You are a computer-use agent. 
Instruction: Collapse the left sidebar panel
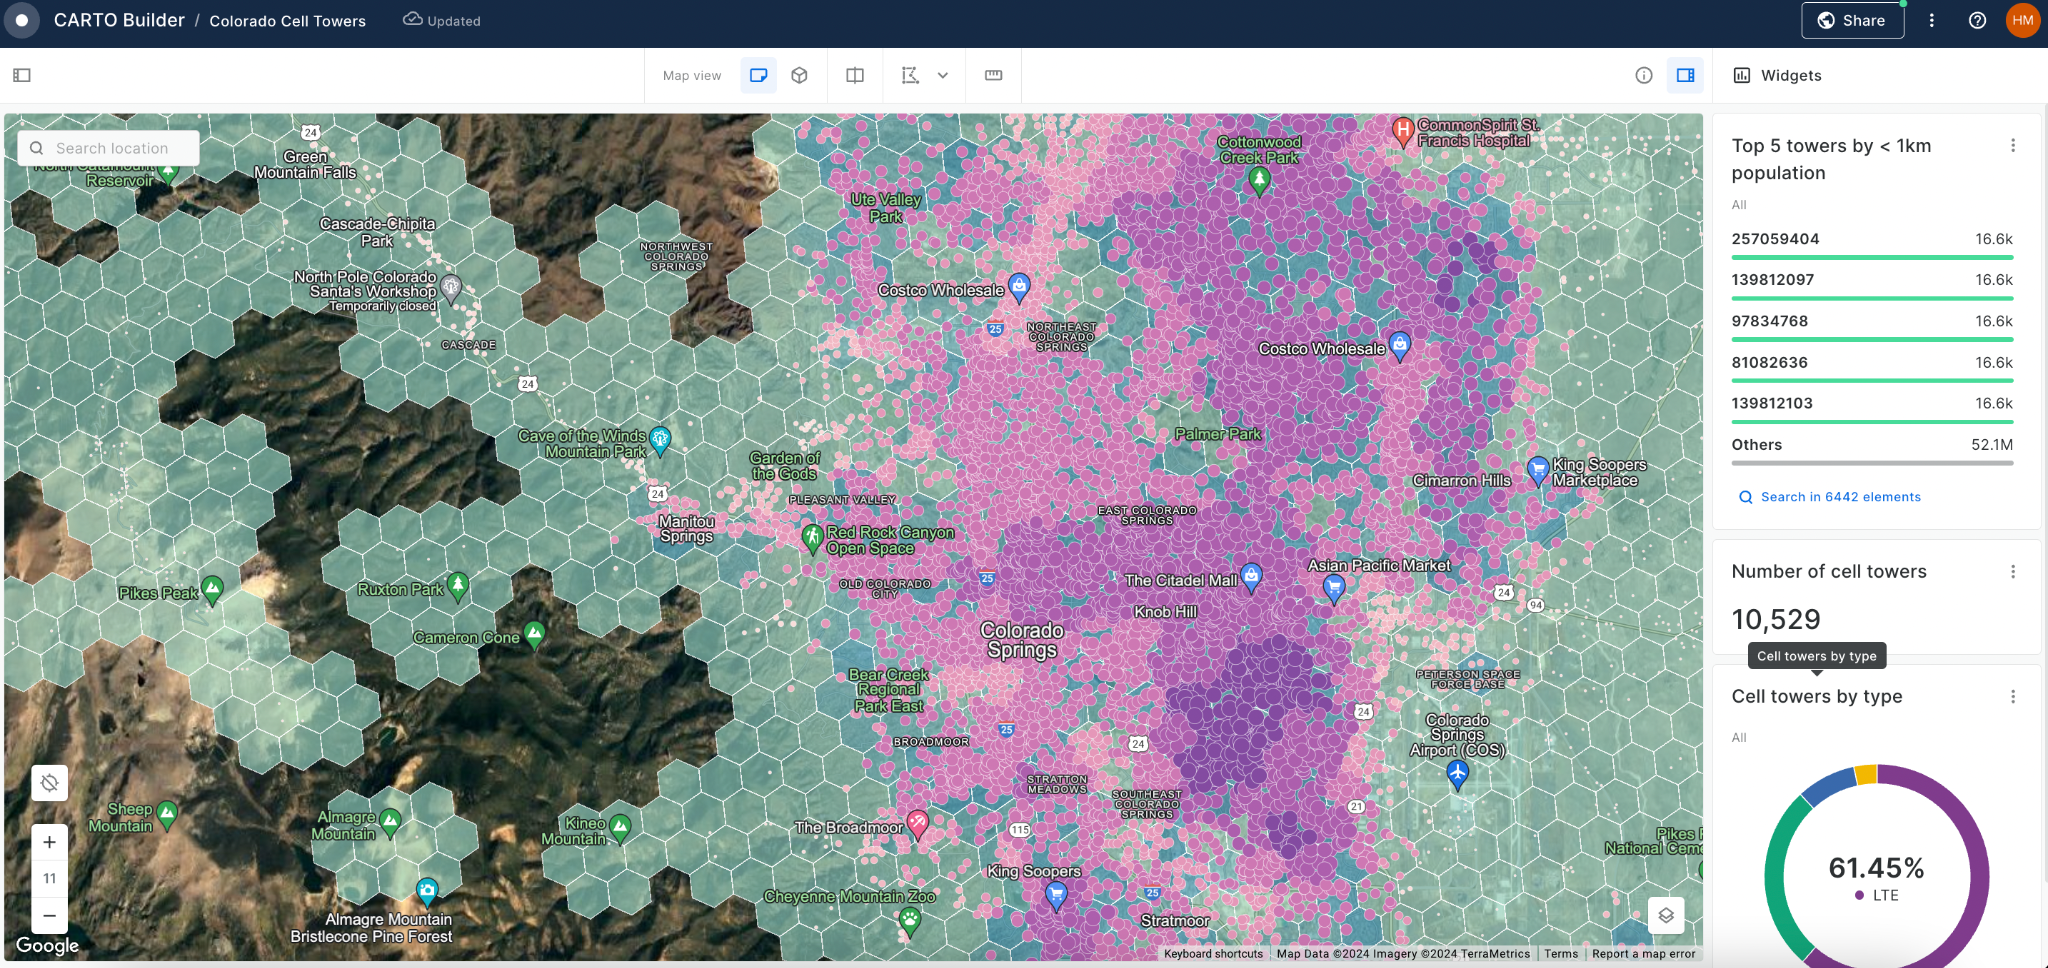23,75
